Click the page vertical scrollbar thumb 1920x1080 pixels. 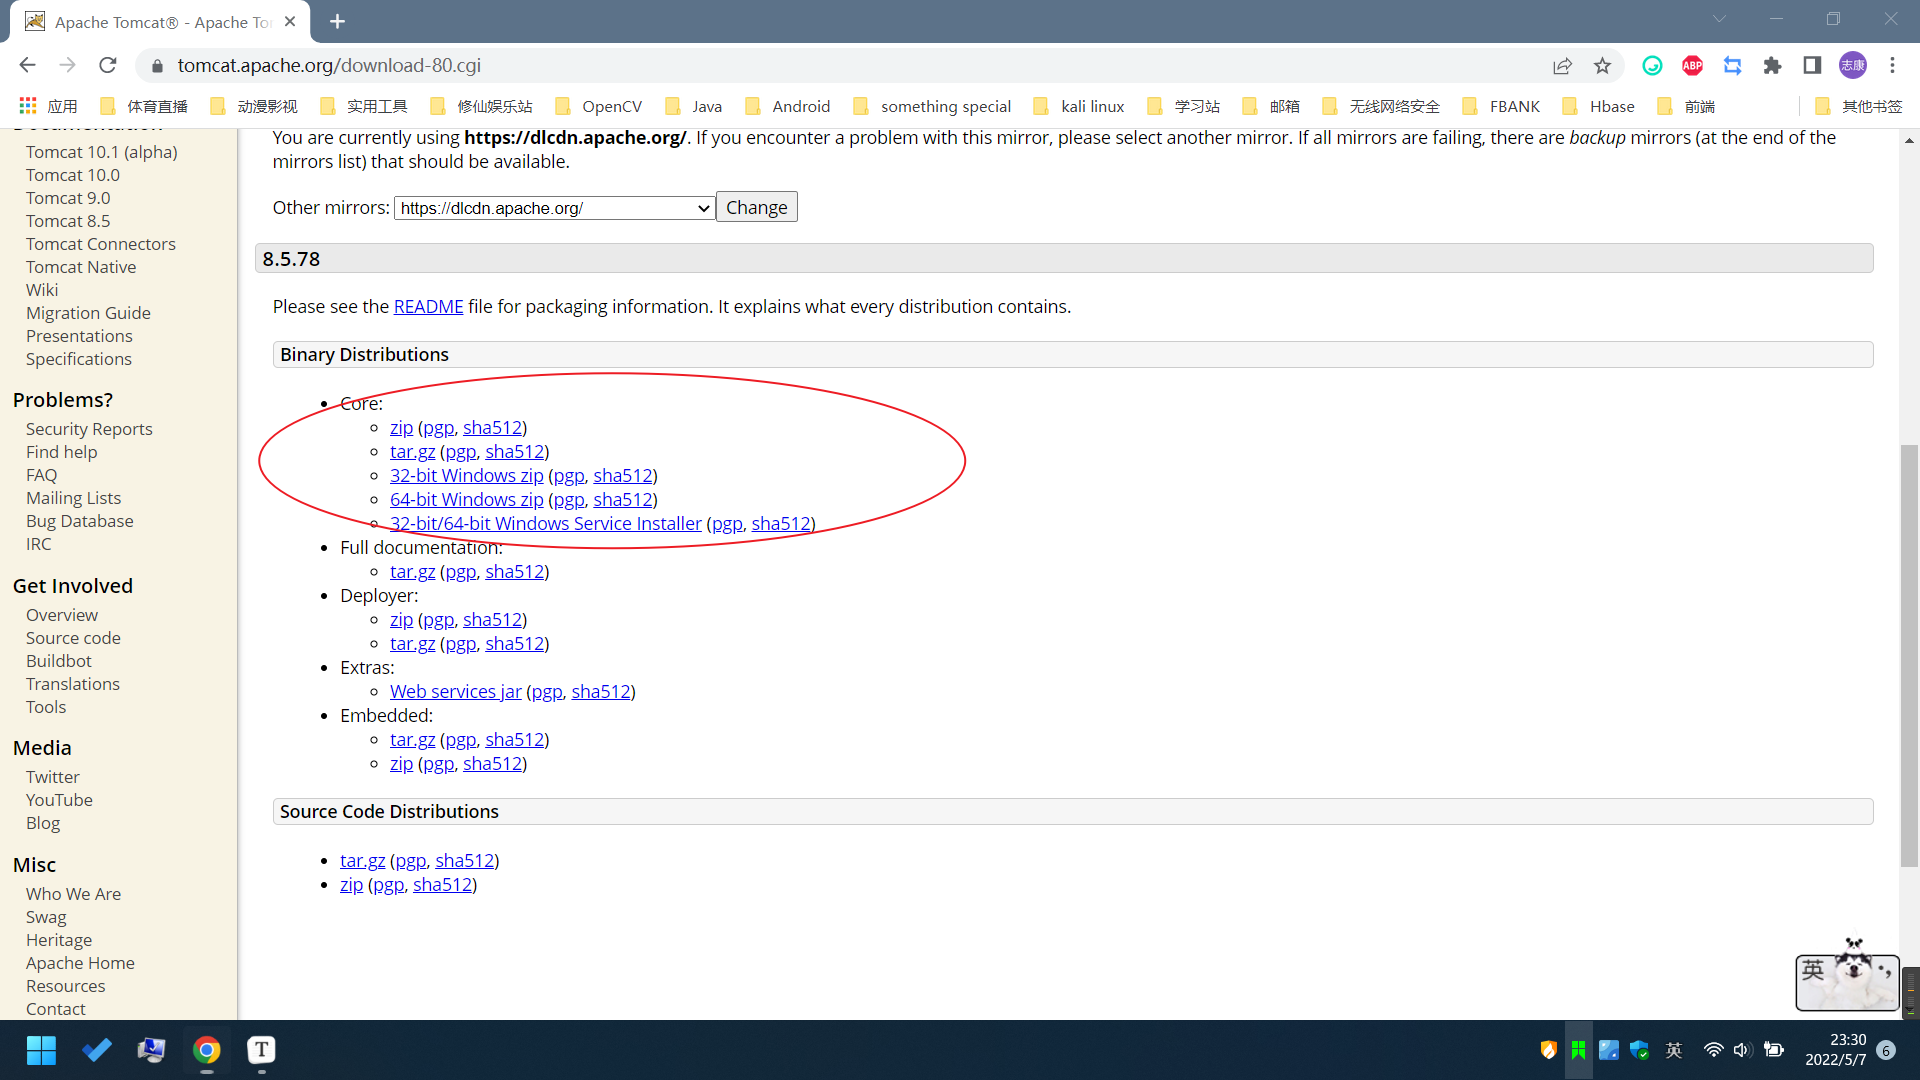point(1909,655)
